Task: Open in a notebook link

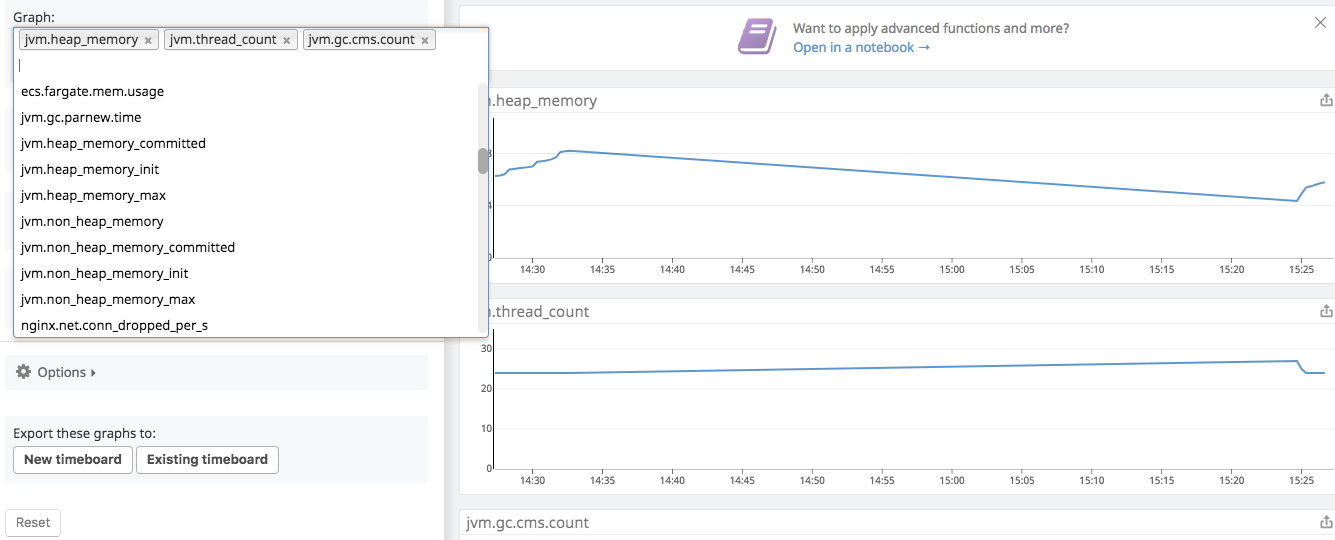Action: (861, 47)
